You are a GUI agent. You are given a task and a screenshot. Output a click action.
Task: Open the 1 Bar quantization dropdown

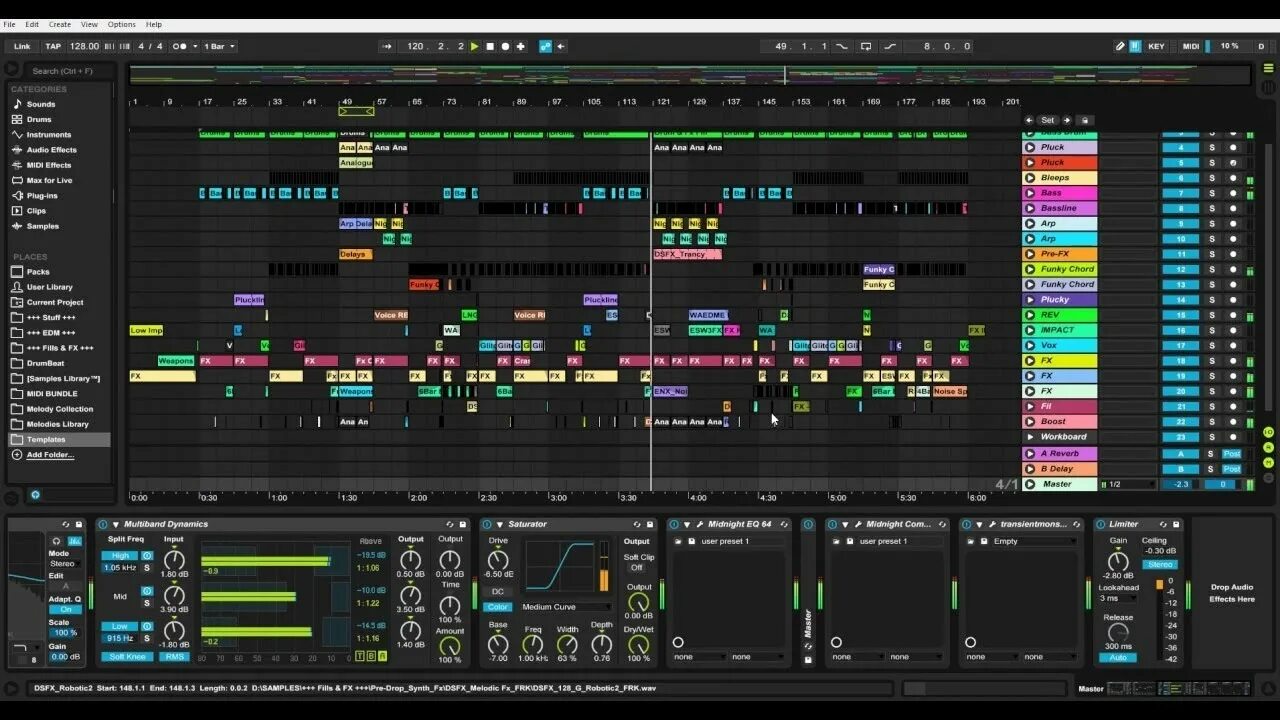click(x=219, y=46)
